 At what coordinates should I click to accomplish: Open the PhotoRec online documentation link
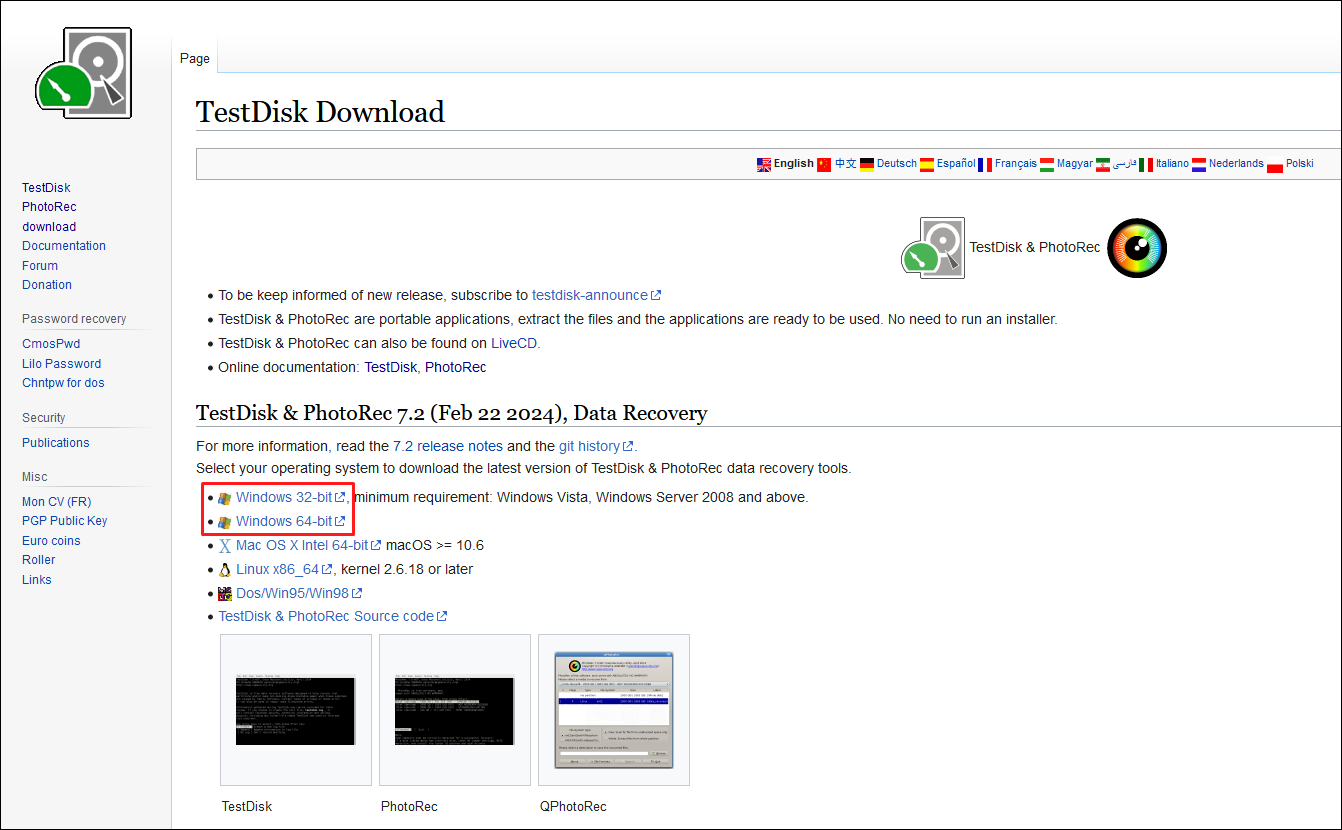456,368
